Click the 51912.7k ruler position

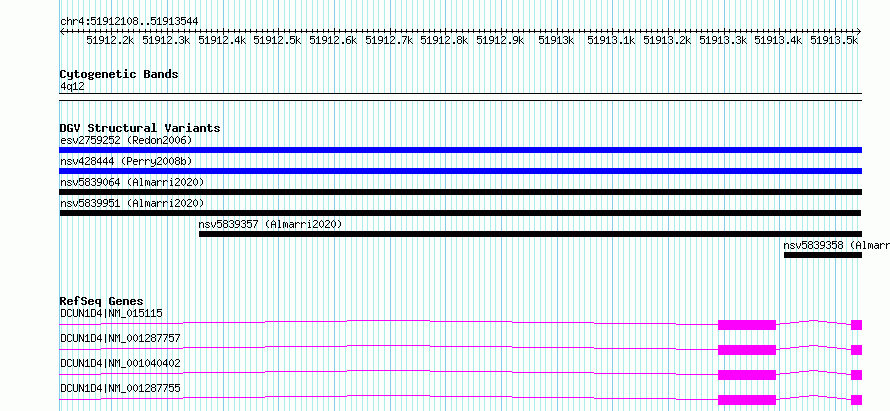pos(389,40)
